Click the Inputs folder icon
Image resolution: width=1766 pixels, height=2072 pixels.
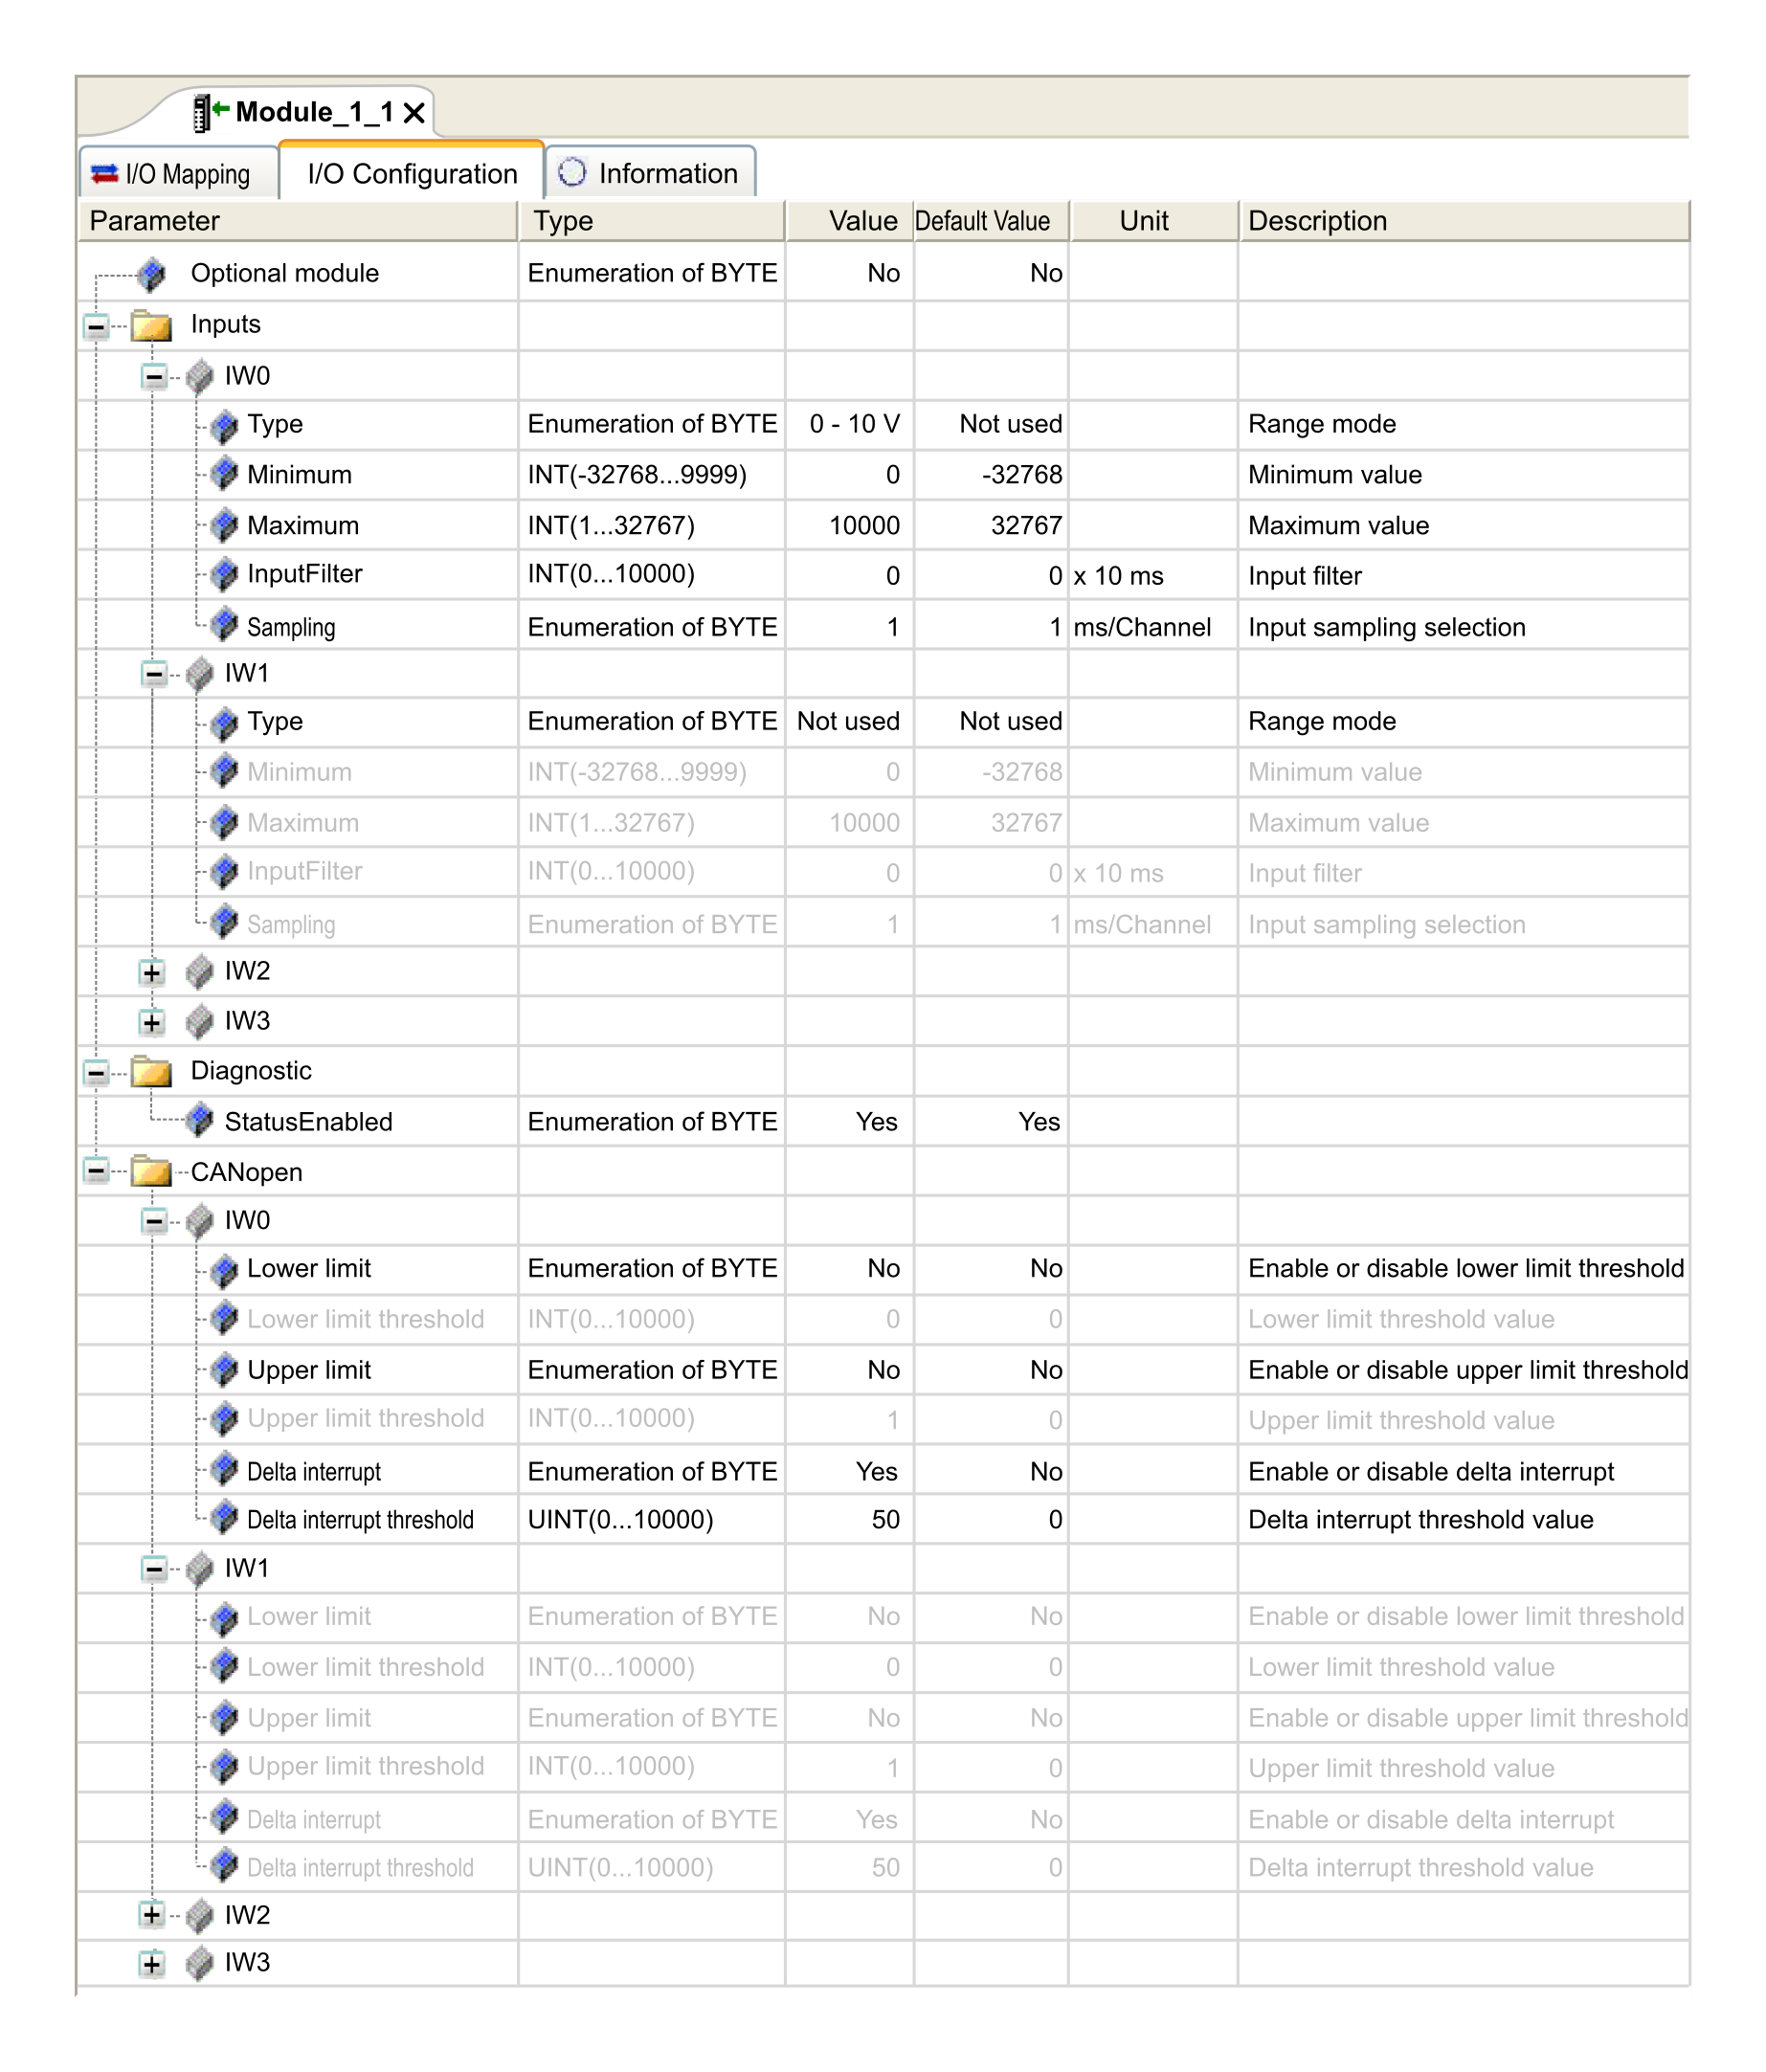151,325
